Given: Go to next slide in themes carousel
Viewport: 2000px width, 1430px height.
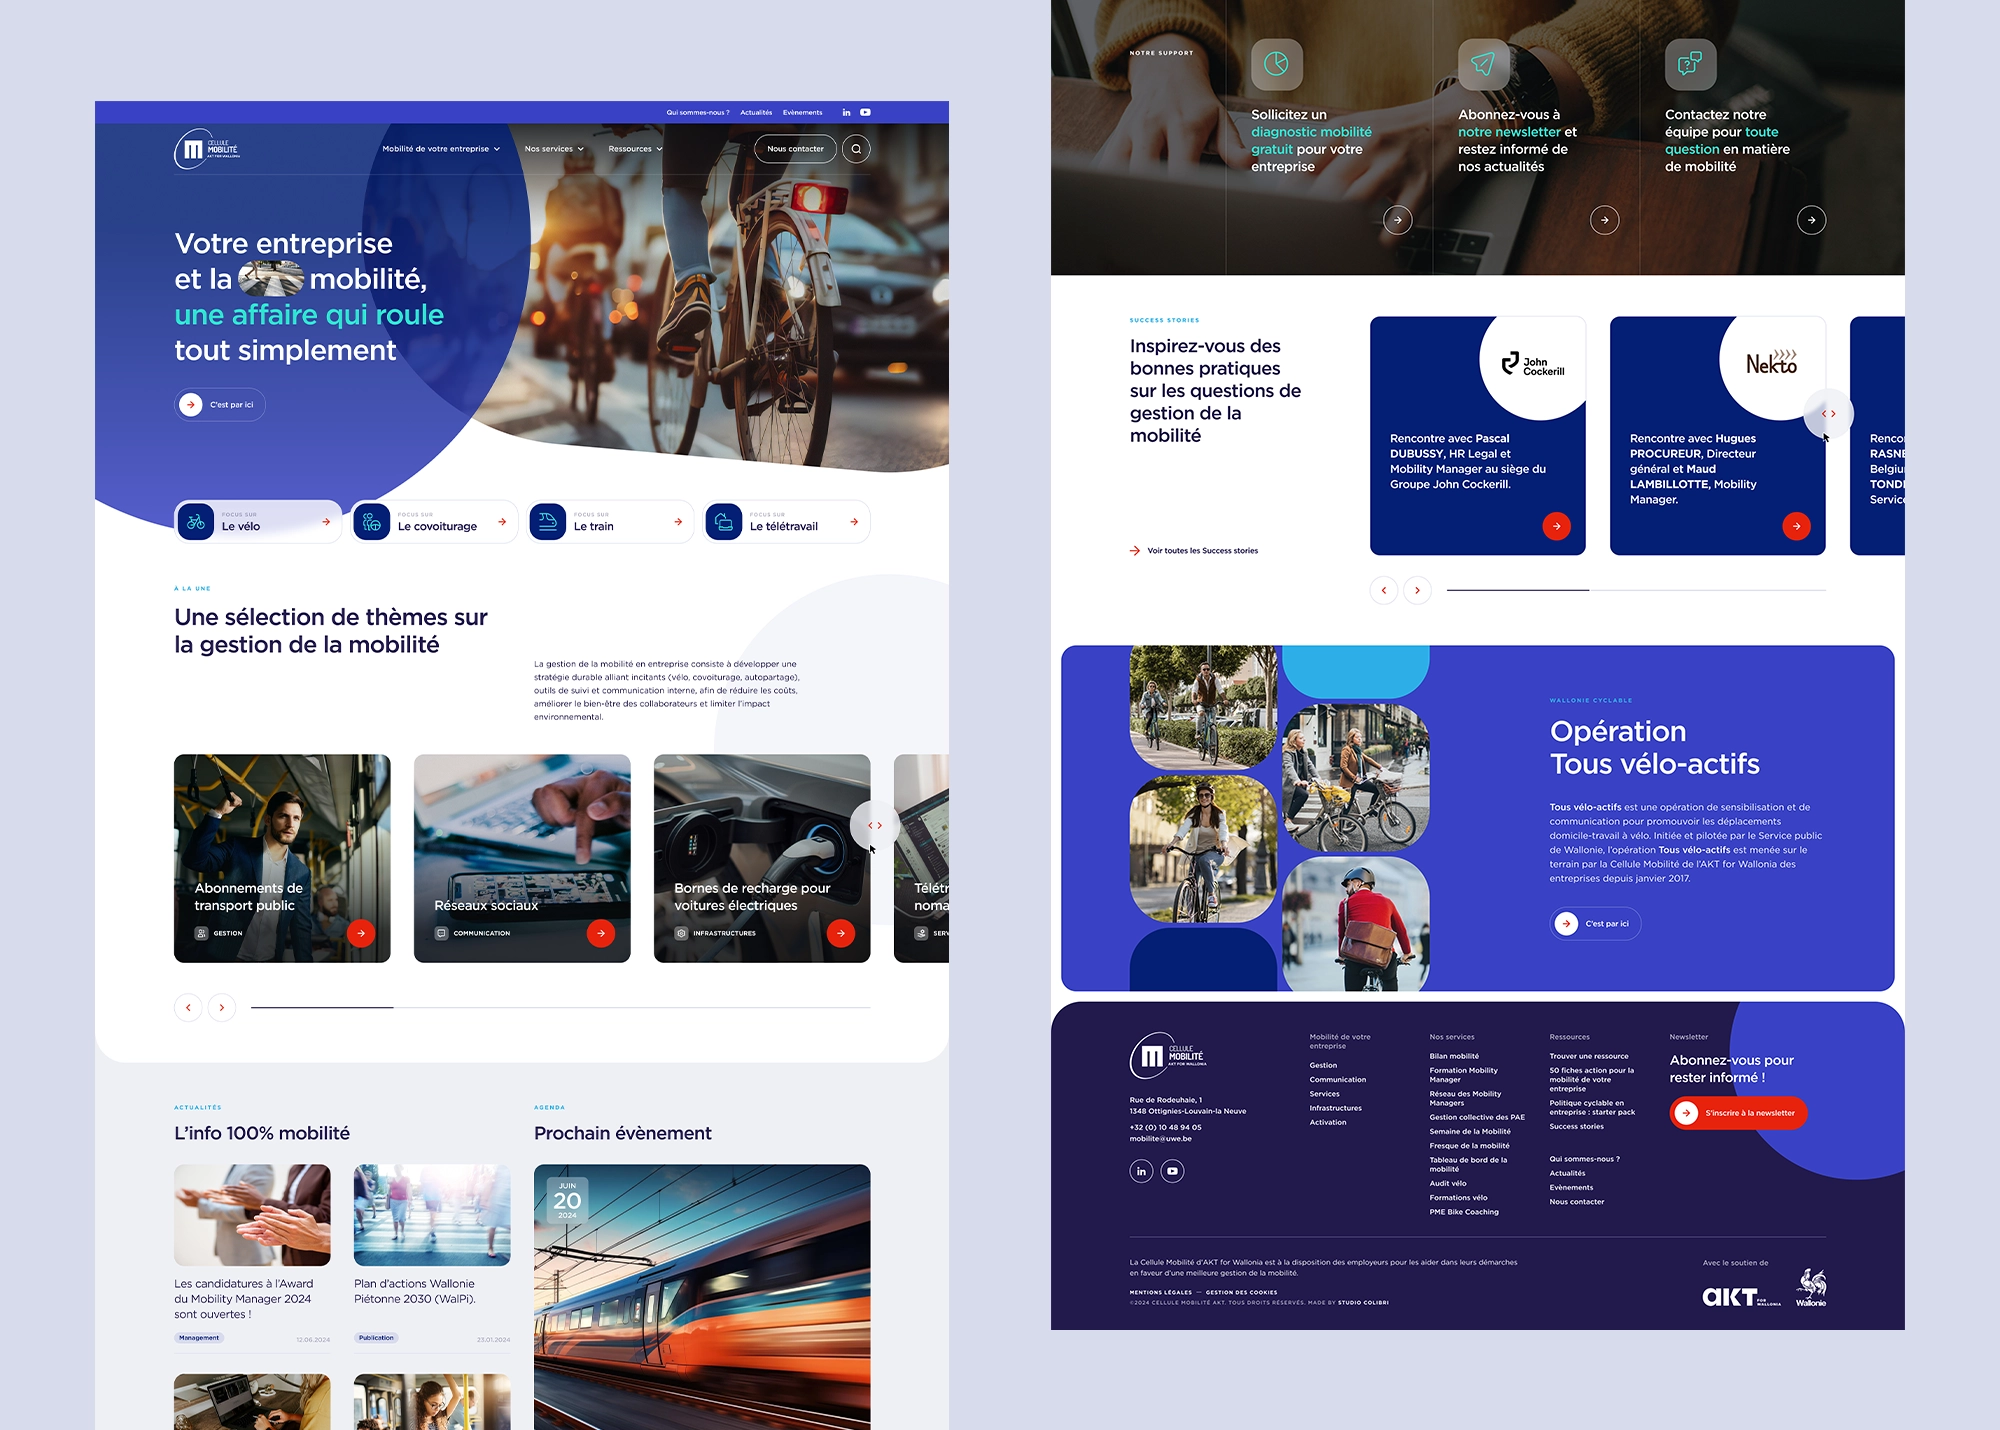Looking at the screenshot, I should (222, 1007).
